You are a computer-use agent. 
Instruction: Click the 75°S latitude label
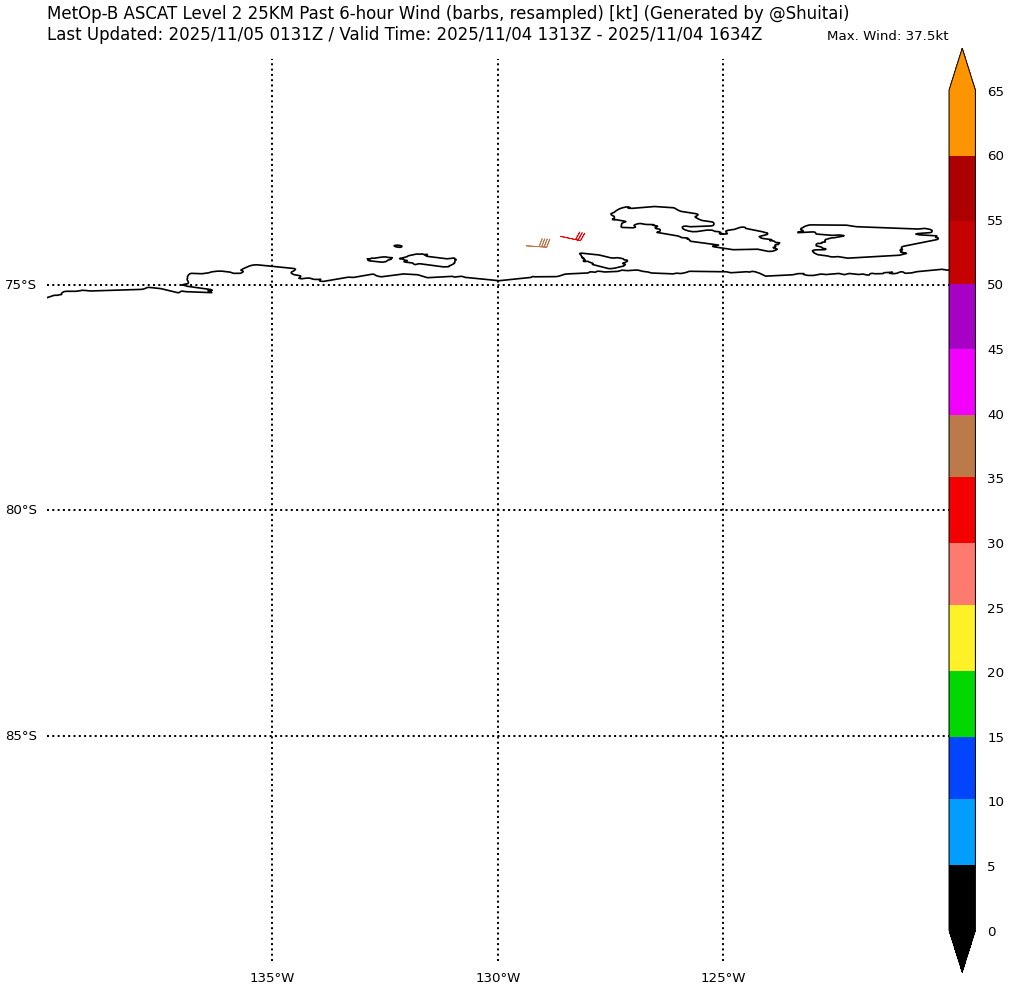[x=21, y=285]
